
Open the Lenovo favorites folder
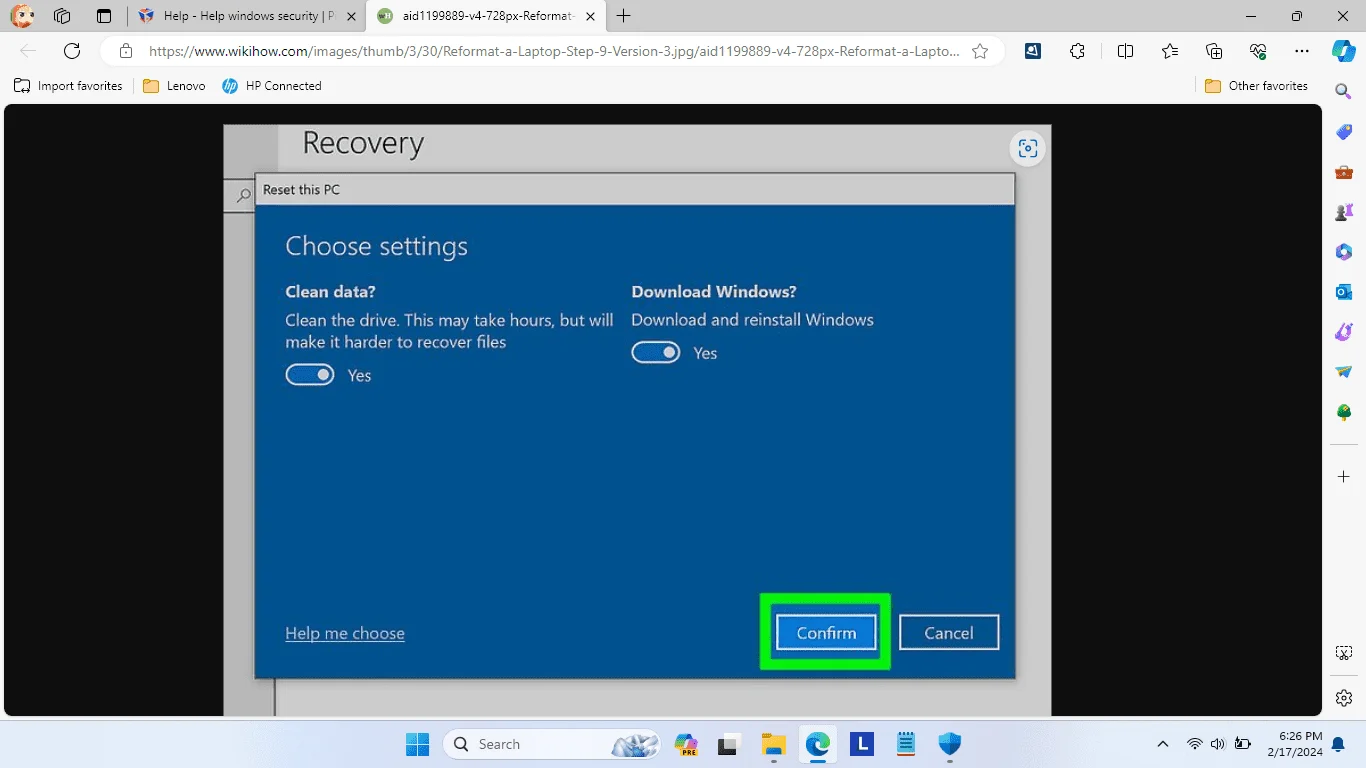click(174, 86)
